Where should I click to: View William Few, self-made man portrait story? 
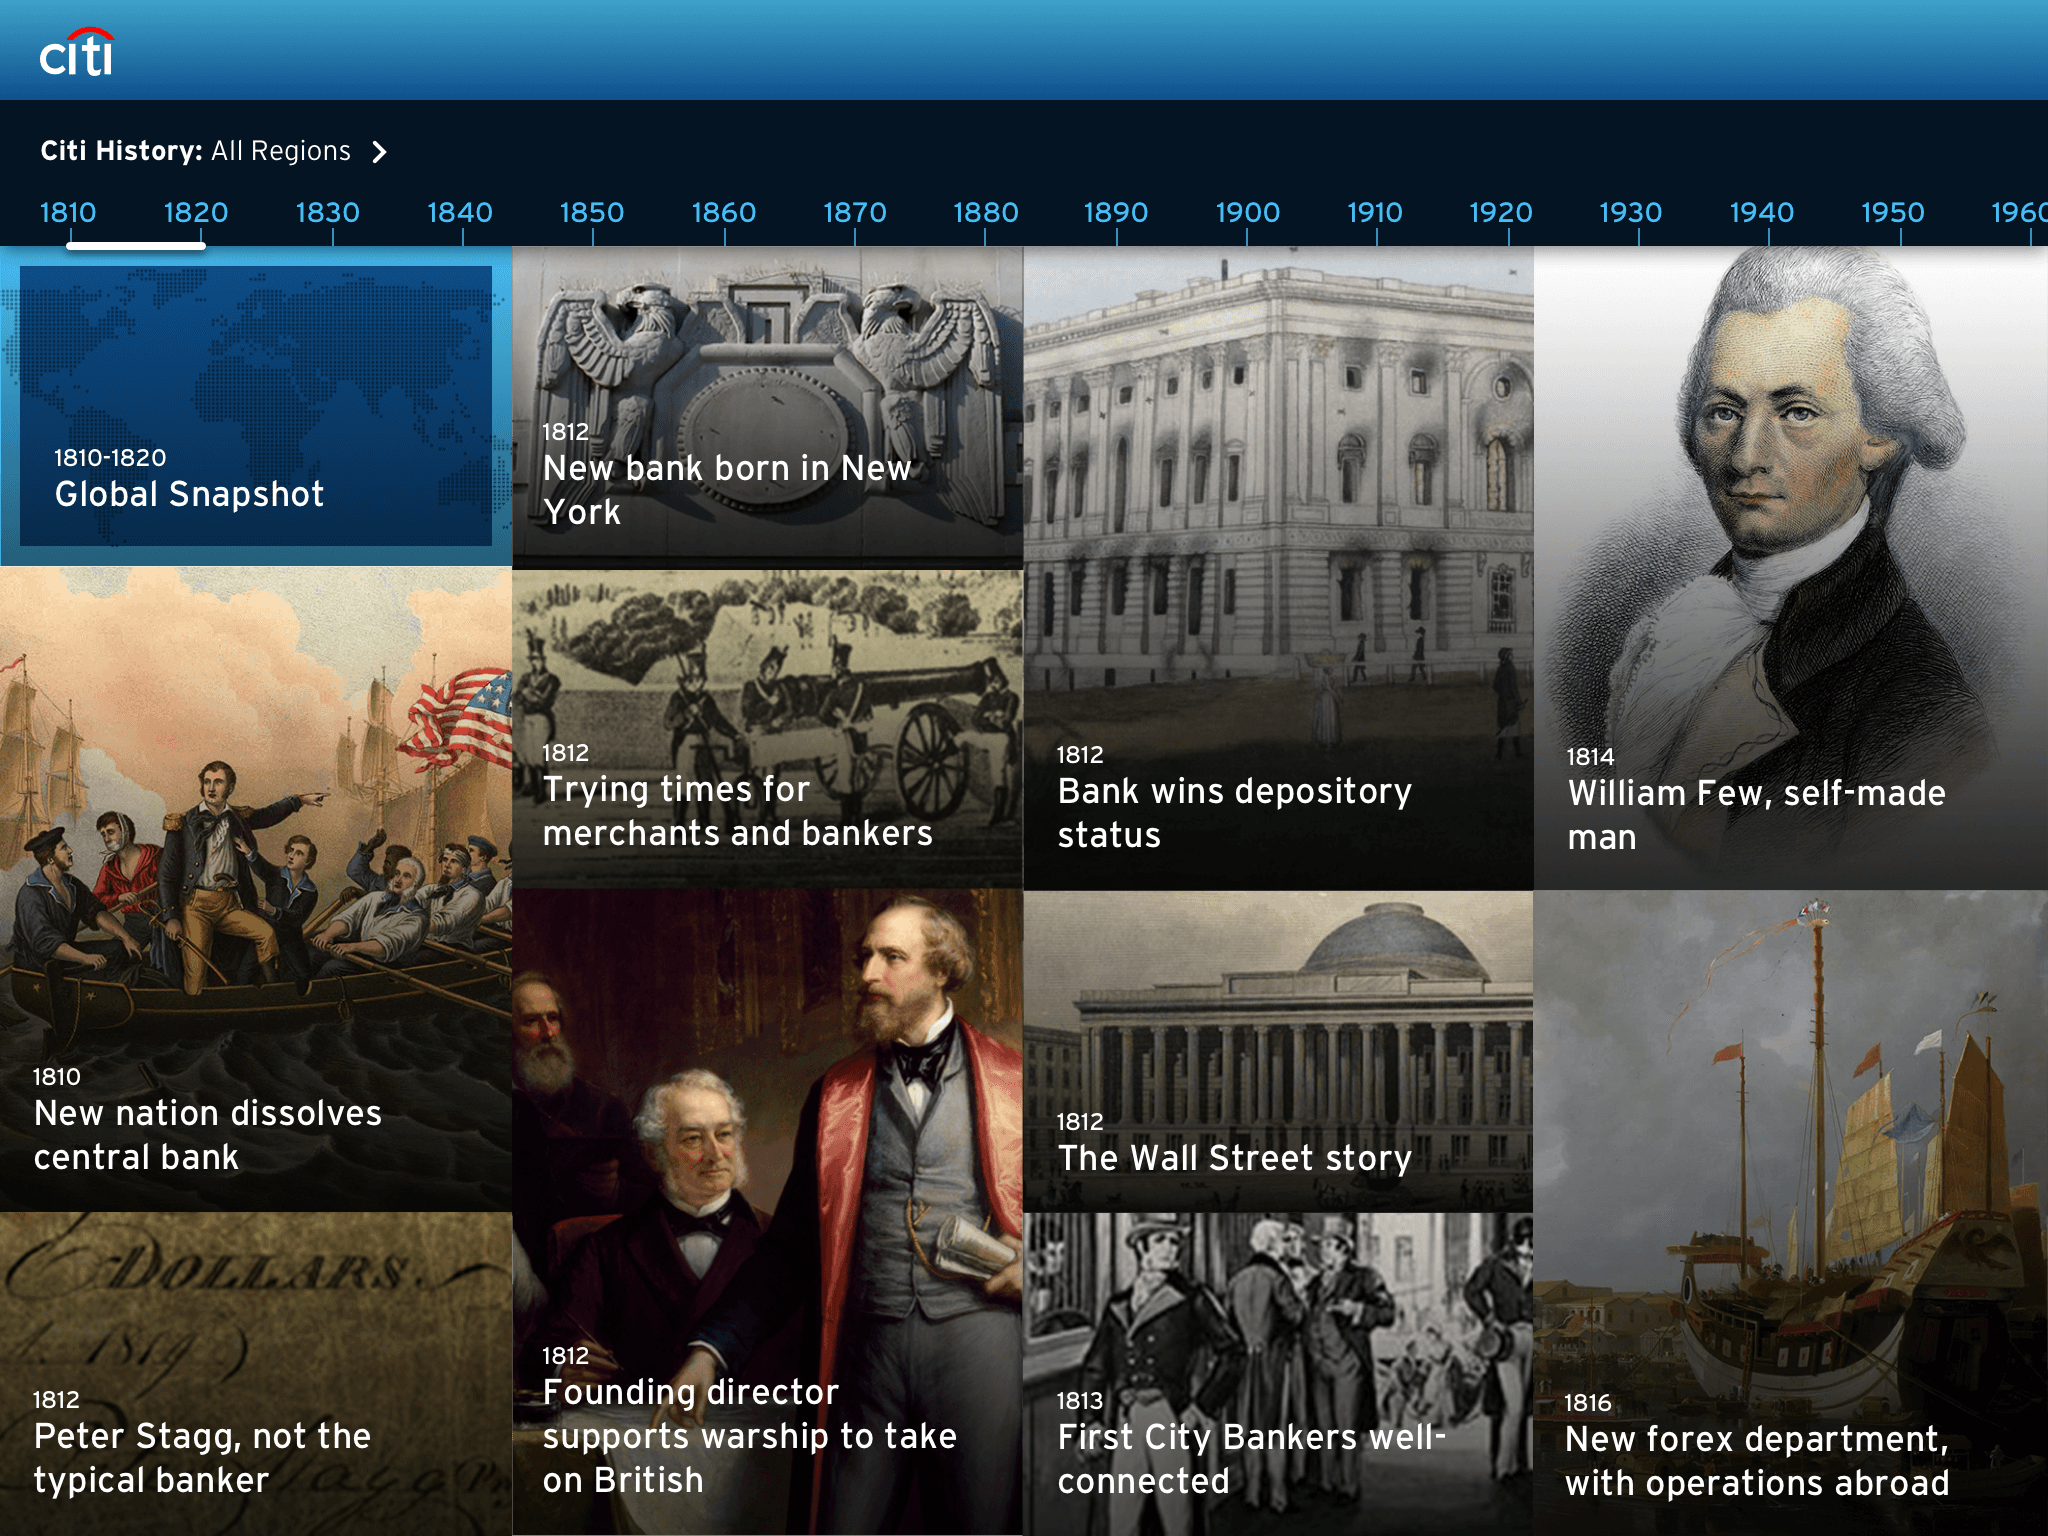click(x=1791, y=568)
